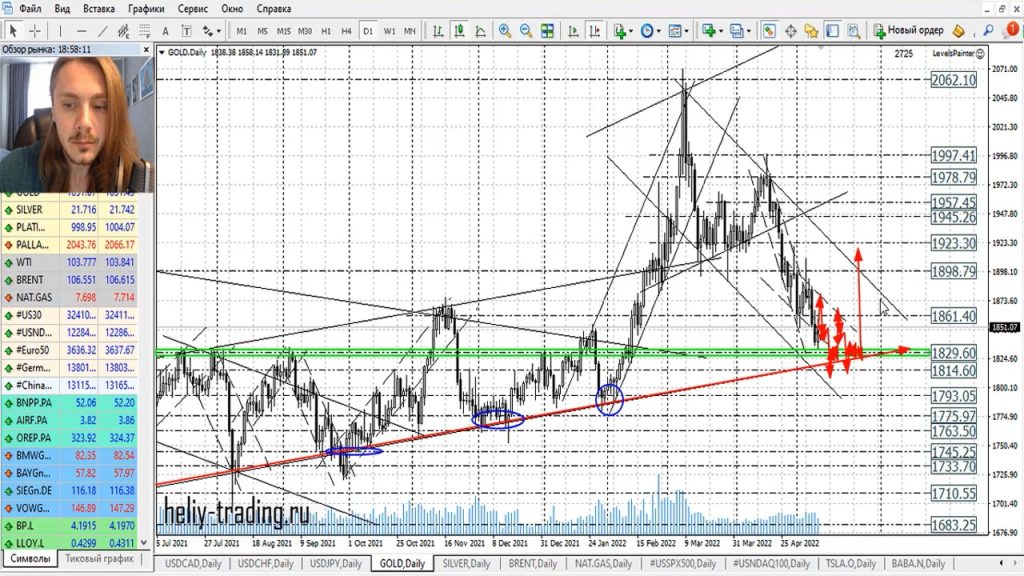Screen dimensions: 1024x576
Task: Close the Market Watch panel
Action: (x=147, y=48)
